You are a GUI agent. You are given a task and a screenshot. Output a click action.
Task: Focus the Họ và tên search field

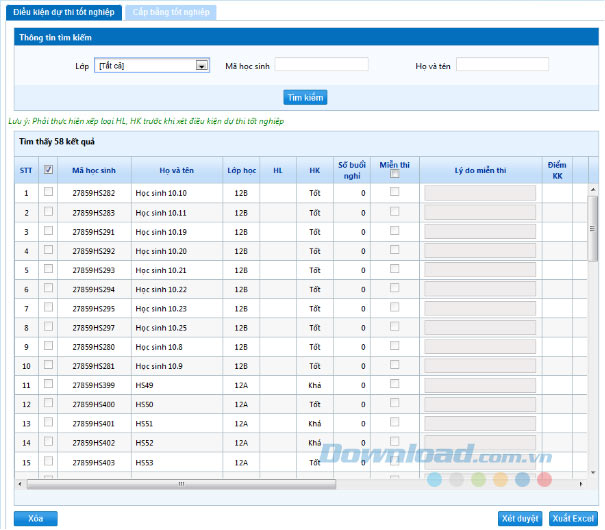[x=502, y=65]
